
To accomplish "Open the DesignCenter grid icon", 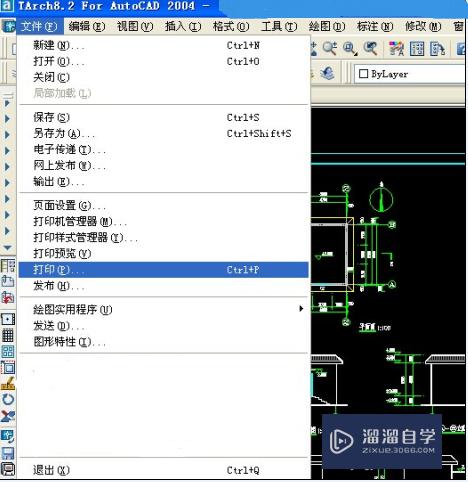I will (x=417, y=49).
